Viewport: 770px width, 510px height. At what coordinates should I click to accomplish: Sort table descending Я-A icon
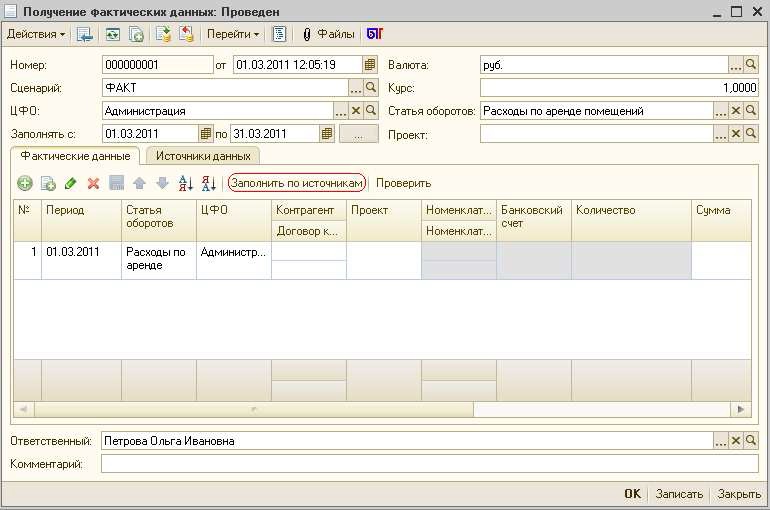(x=209, y=184)
